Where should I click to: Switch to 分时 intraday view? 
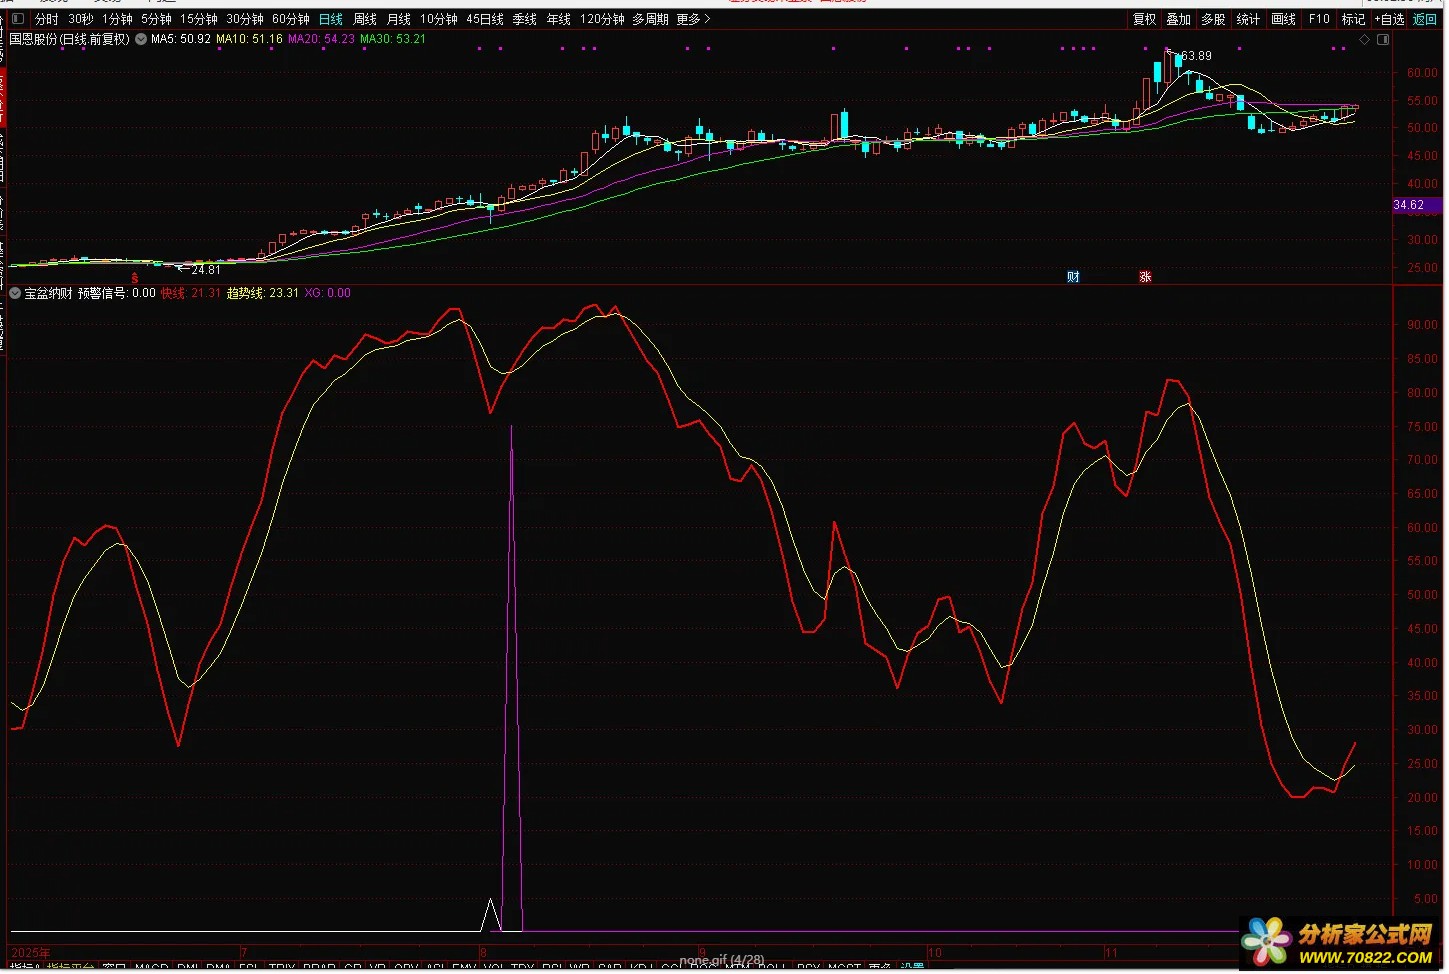pyautogui.click(x=47, y=19)
